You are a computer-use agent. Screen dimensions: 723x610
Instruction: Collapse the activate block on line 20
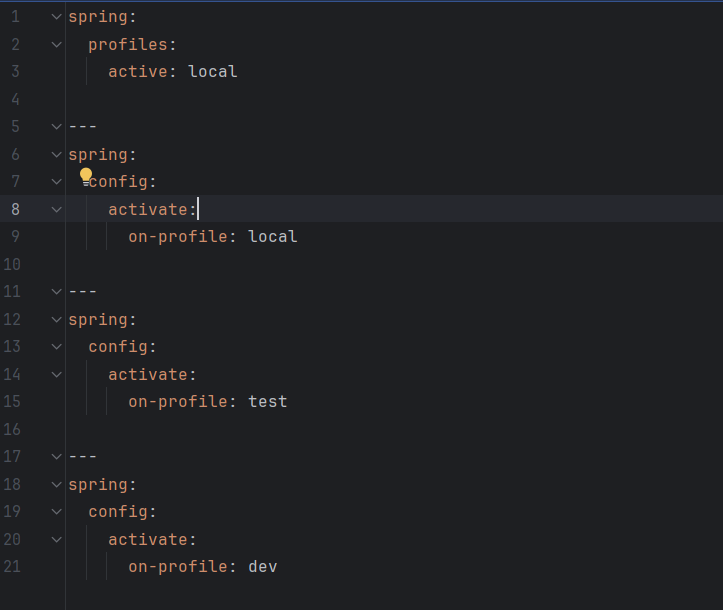pyautogui.click(x=56, y=539)
